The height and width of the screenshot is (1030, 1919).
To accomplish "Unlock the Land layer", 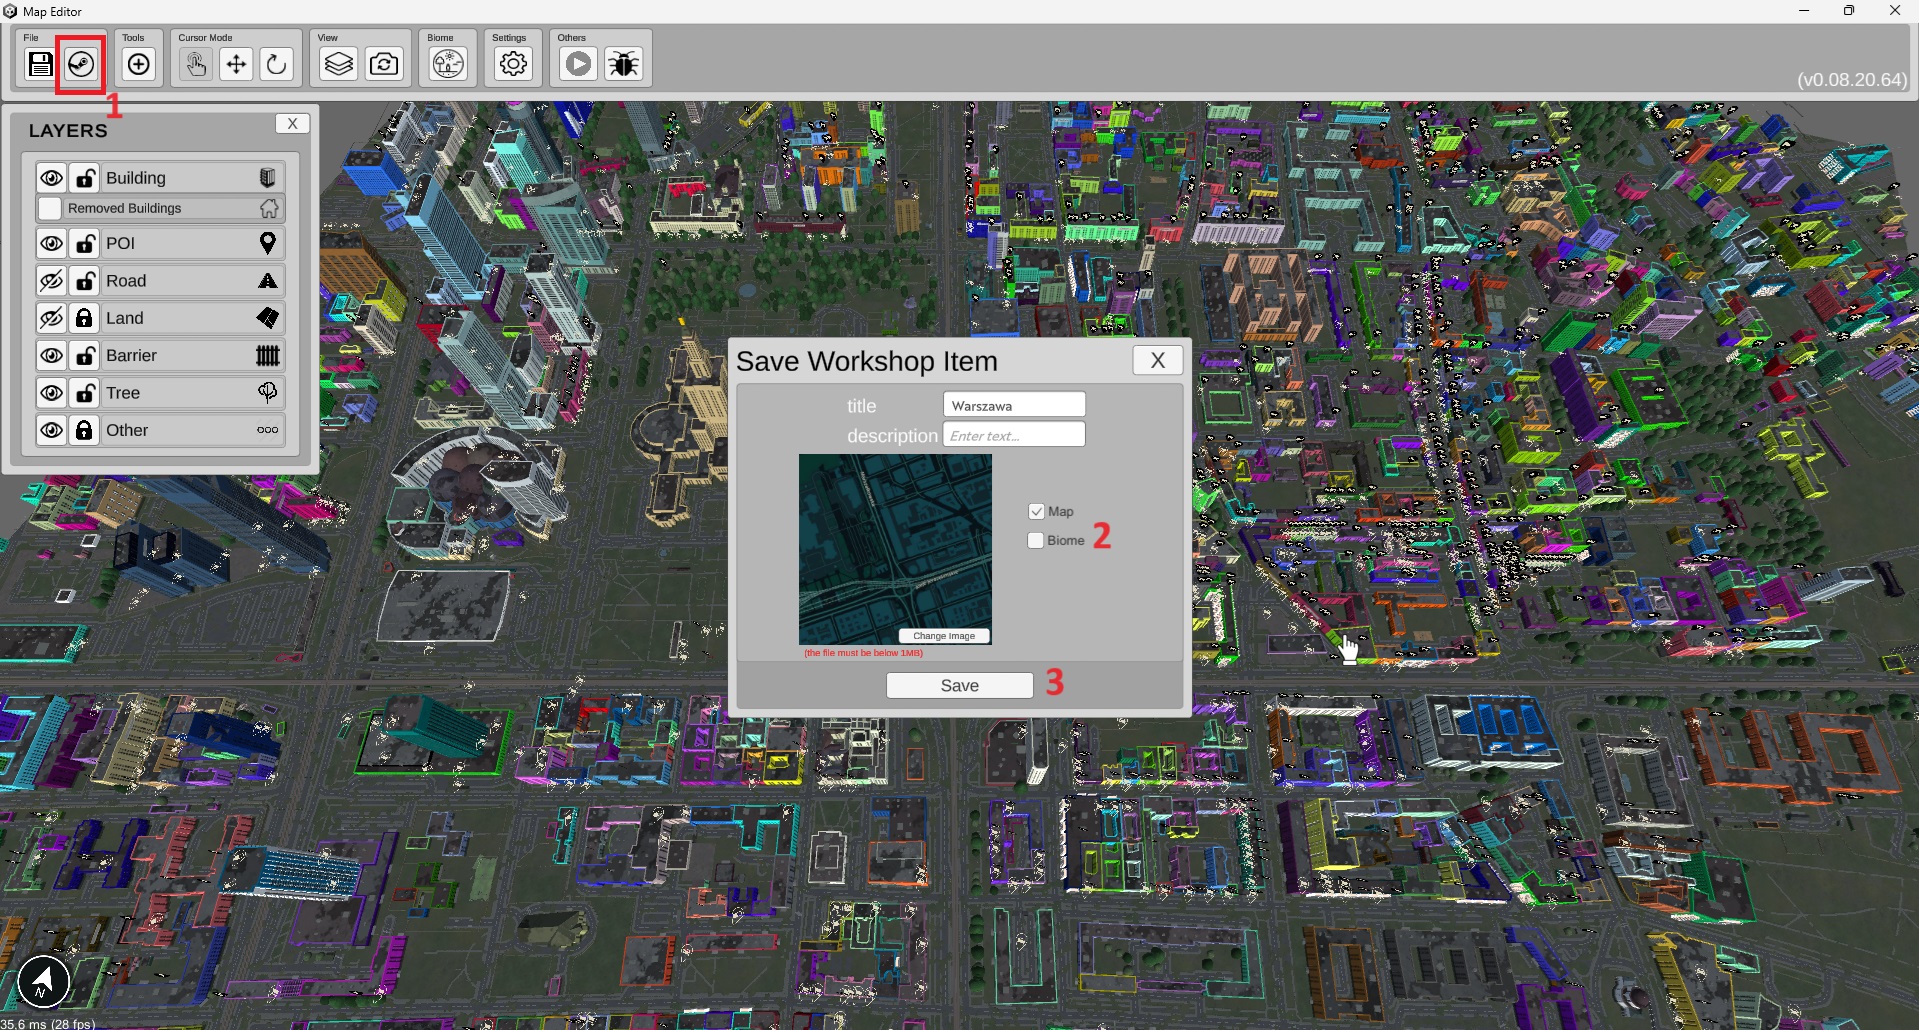I will coord(85,318).
